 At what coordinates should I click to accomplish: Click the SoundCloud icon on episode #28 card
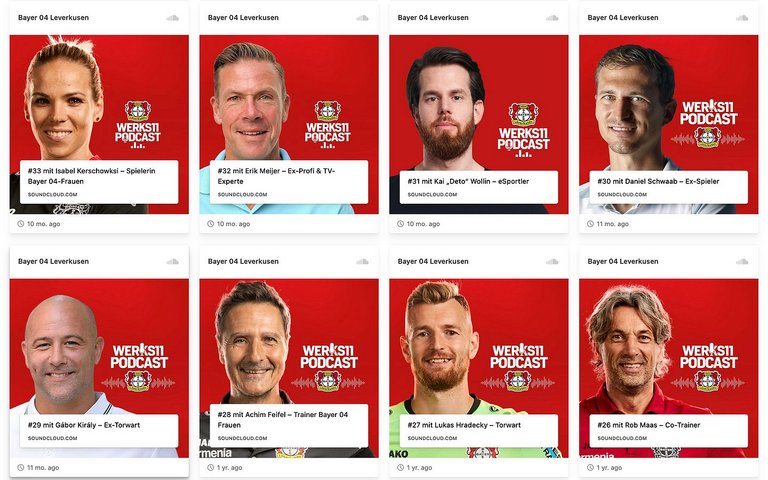click(x=362, y=262)
